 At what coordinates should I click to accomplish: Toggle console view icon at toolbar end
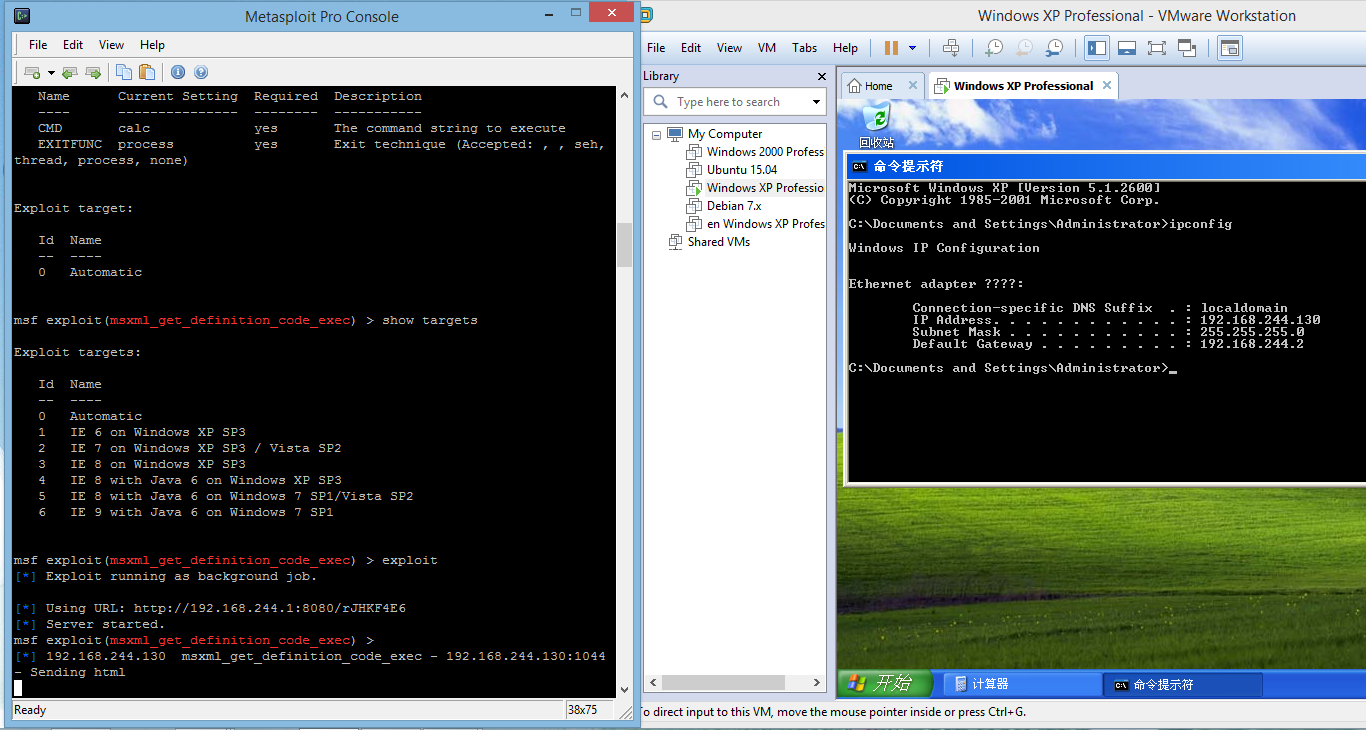[1229, 48]
